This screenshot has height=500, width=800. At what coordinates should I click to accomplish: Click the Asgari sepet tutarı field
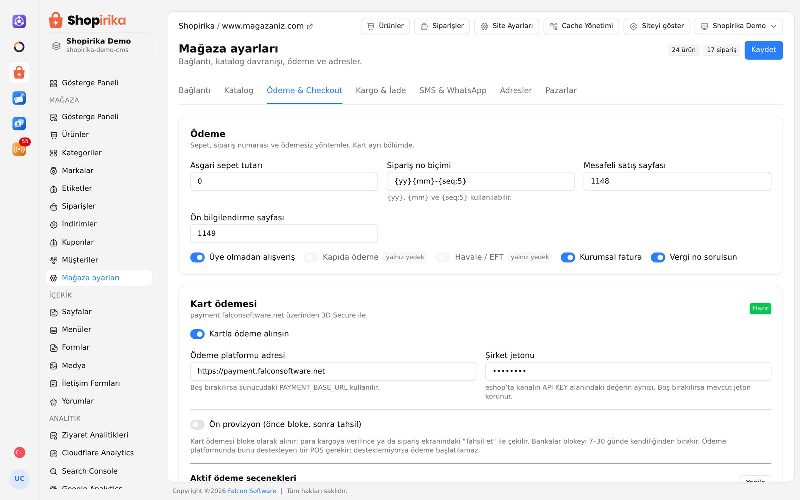click(284, 182)
